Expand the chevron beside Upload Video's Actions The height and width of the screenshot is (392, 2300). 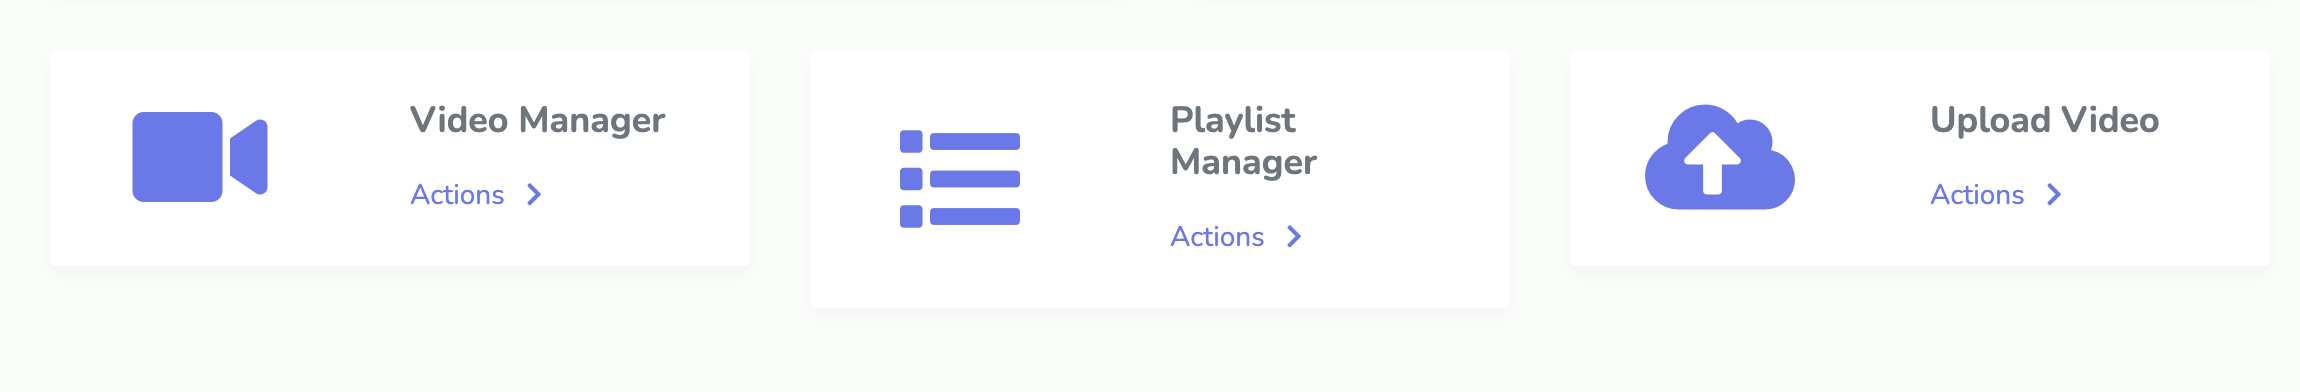2054,194
